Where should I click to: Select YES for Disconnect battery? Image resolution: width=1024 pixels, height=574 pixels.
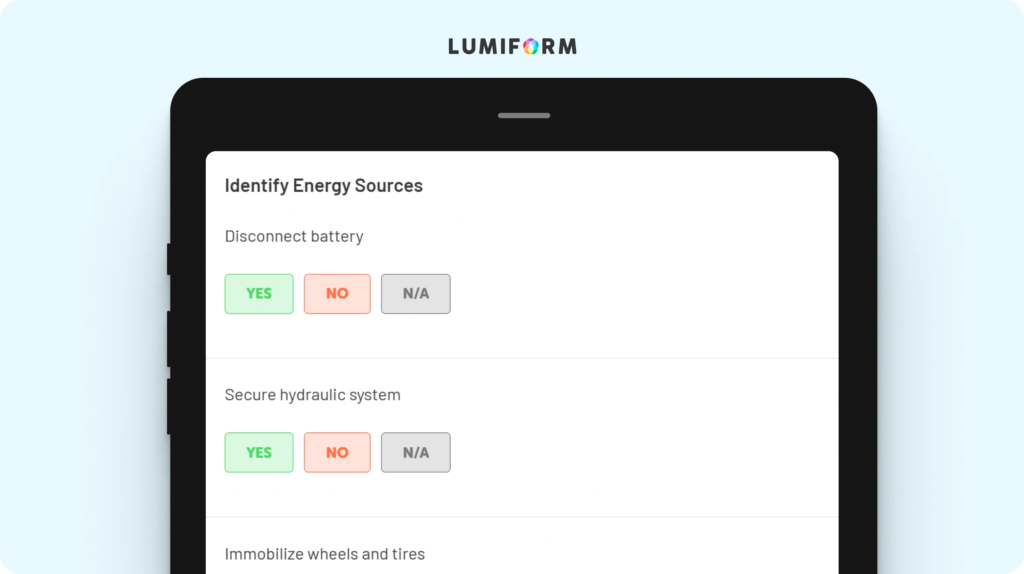pos(259,294)
